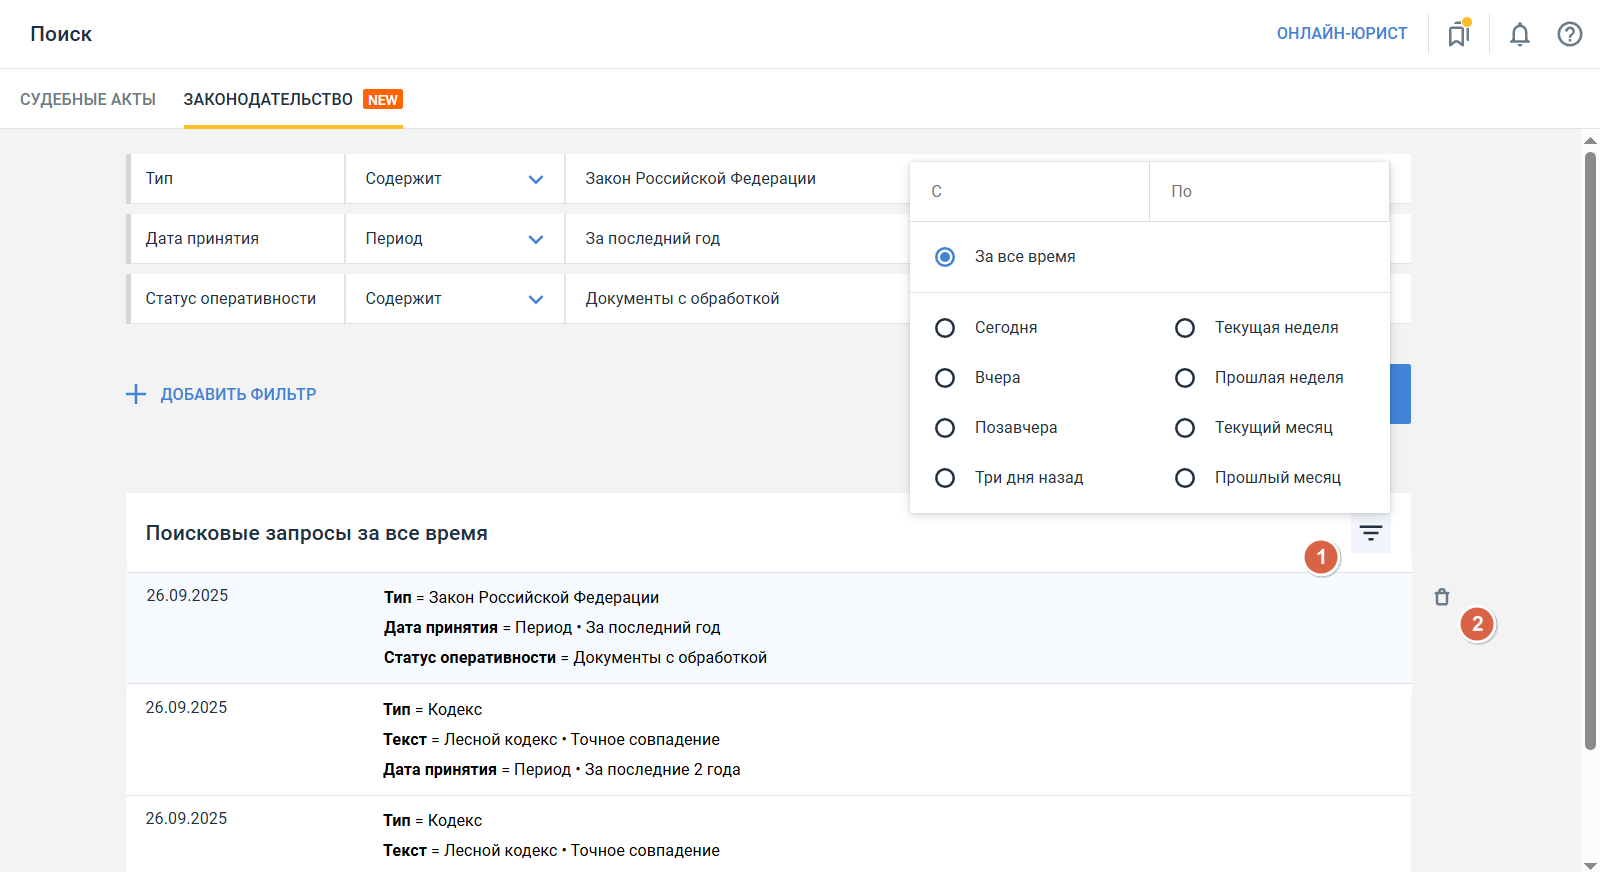Click the "С" start date field
The width and height of the screenshot is (1600, 872).
click(1029, 191)
